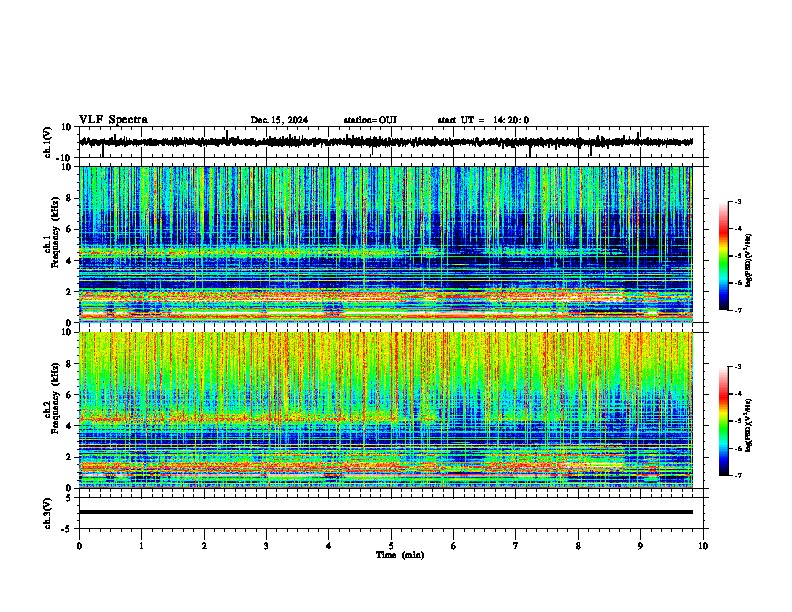Click inside the ch.1 spectrogram panel
Viewport: 792px width, 612px height.
coord(386,244)
